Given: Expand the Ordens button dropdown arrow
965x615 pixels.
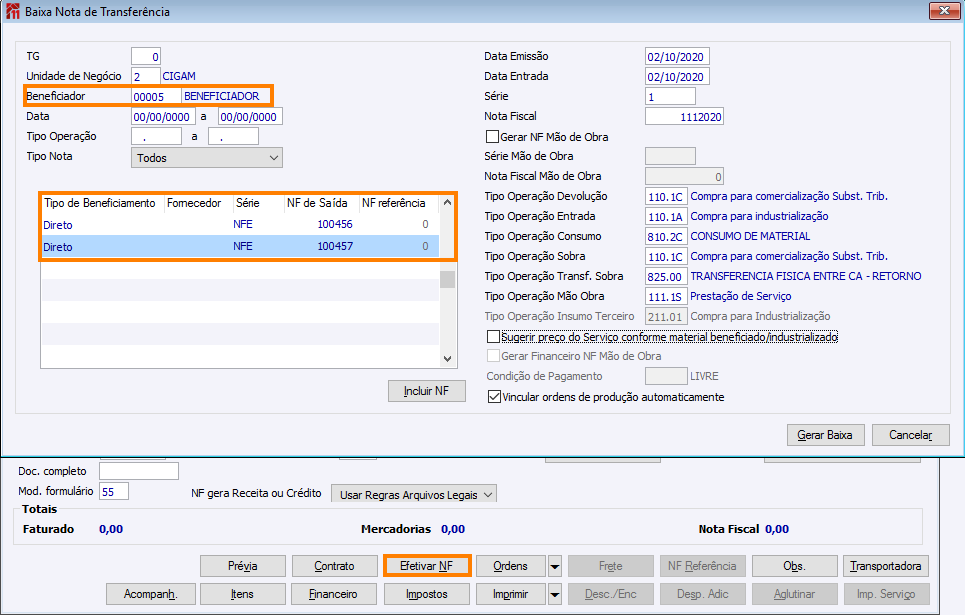Looking at the screenshot, I should click(x=555, y=566).
